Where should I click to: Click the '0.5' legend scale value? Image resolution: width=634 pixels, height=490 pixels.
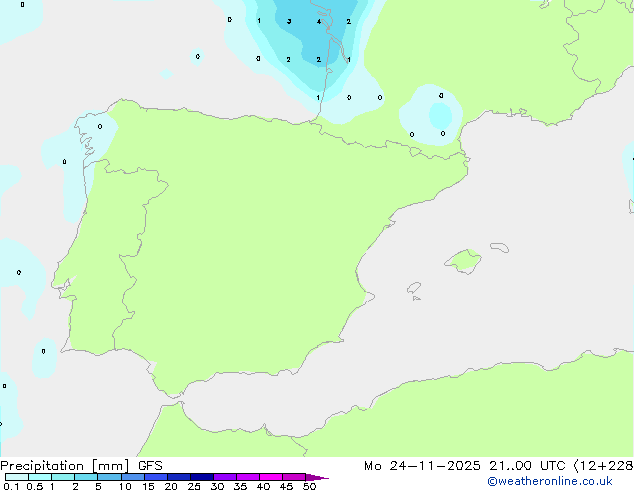(35, 486)
